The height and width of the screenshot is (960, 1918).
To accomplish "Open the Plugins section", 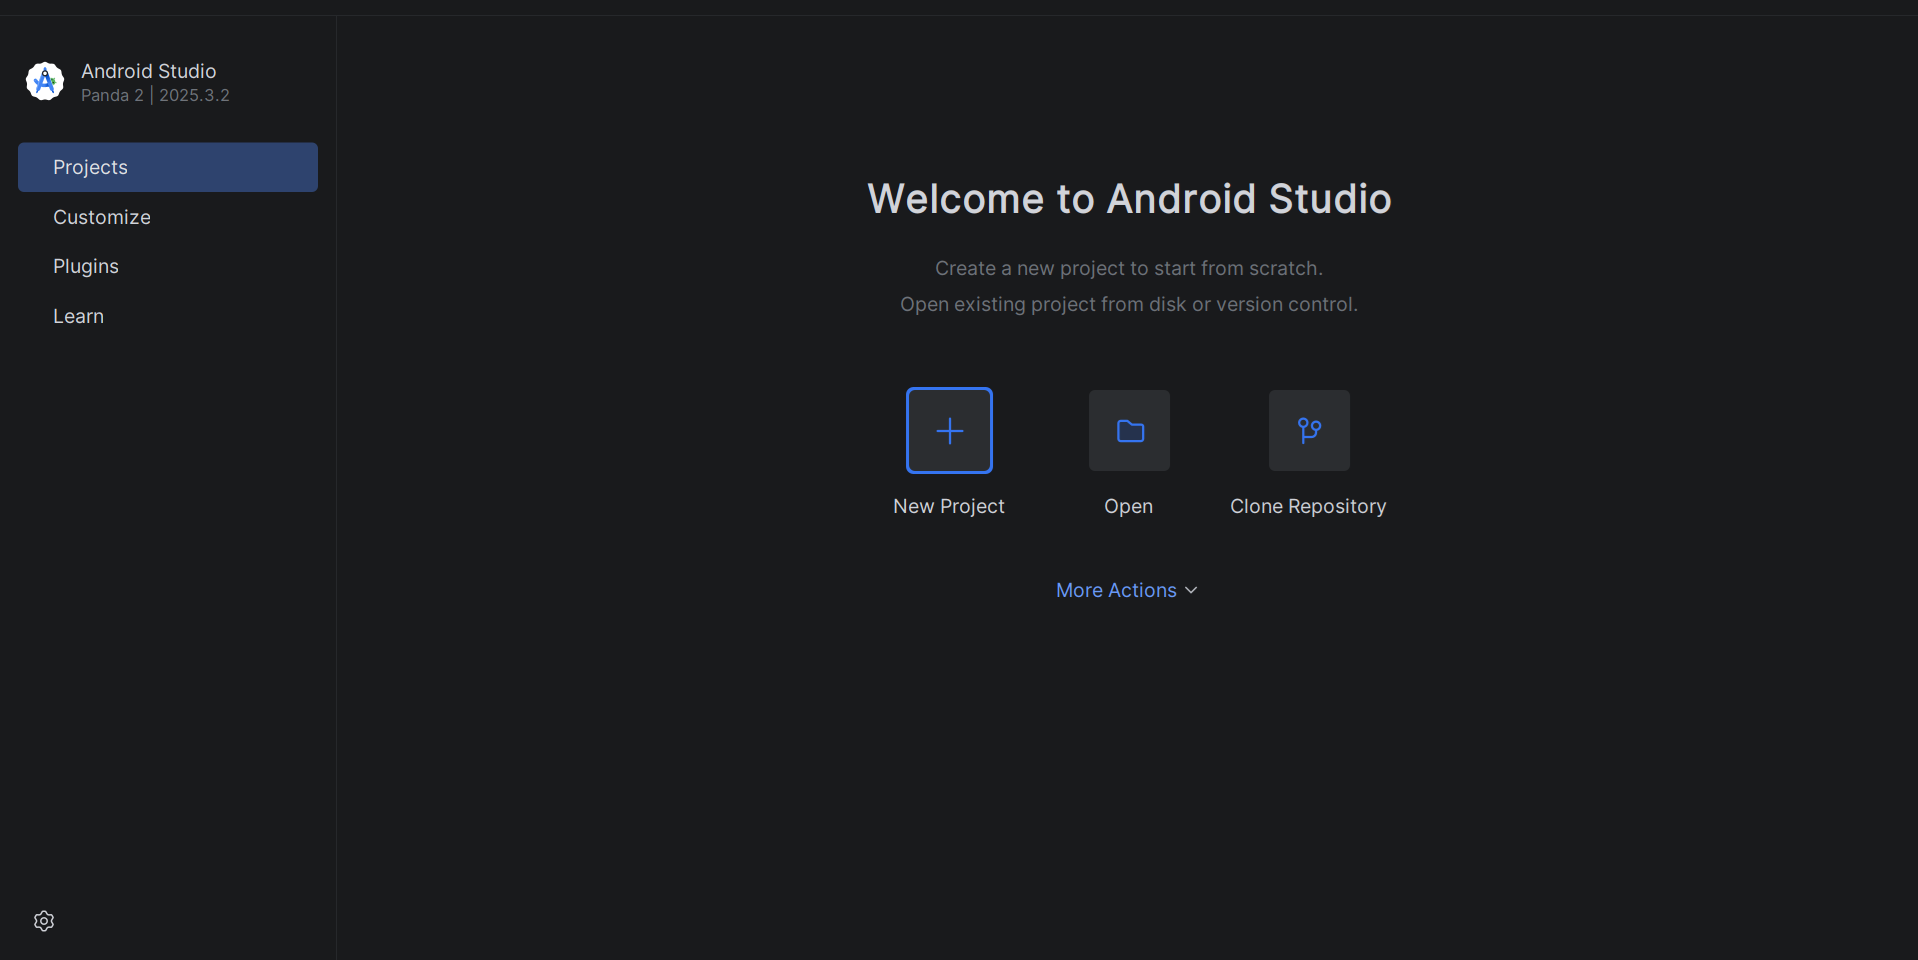I will (x=85, y=266).
